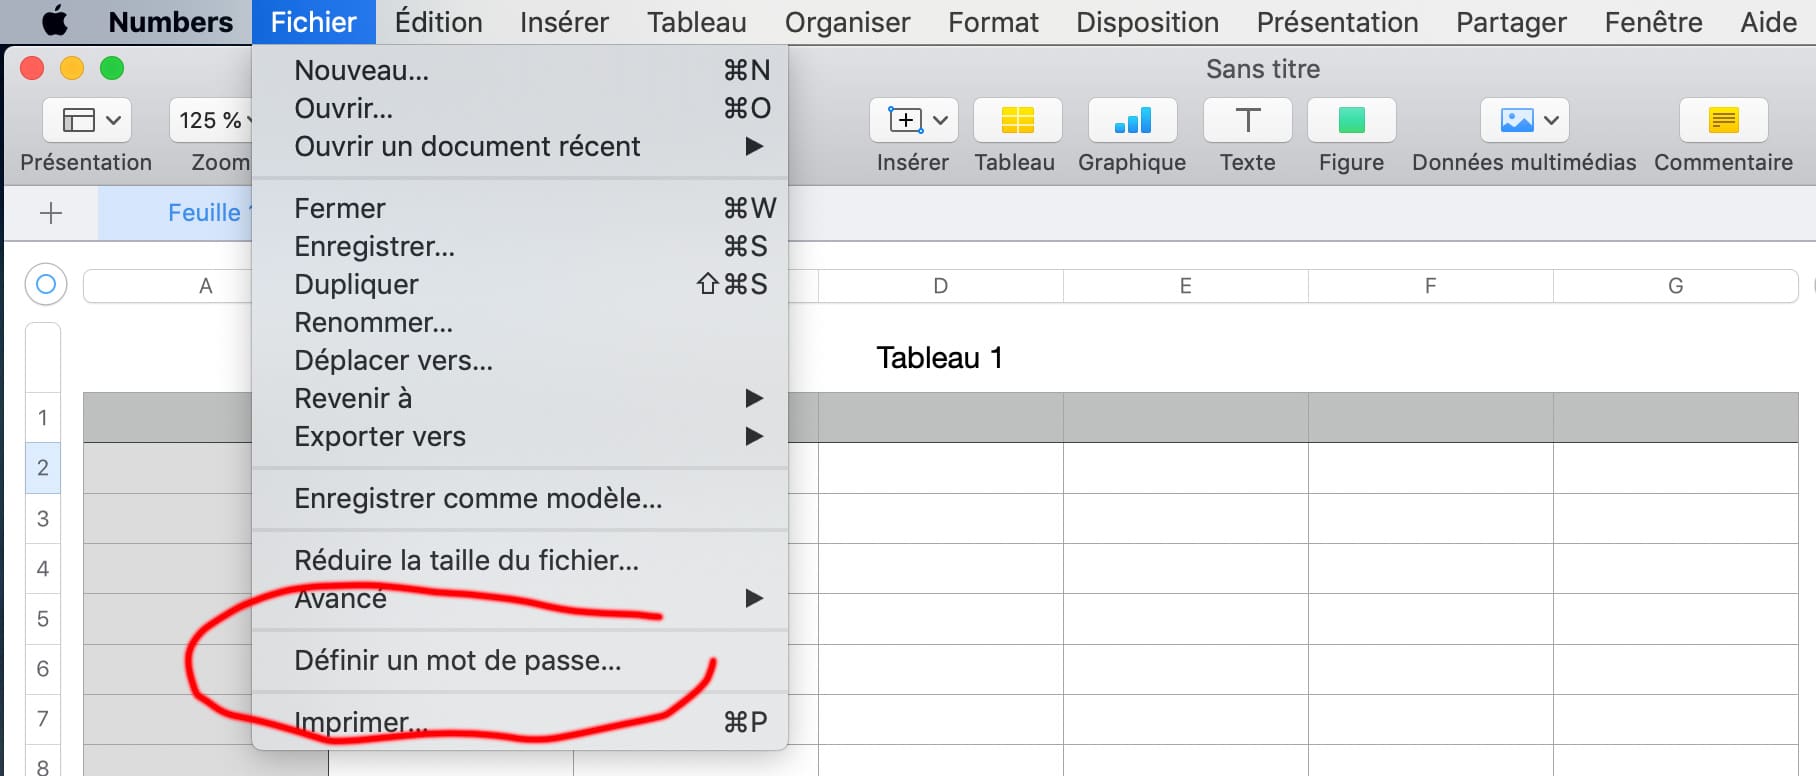Click the Données multimédias image icon
The height and width of the screenshot is (776, 1816).
pos(1524,121)
